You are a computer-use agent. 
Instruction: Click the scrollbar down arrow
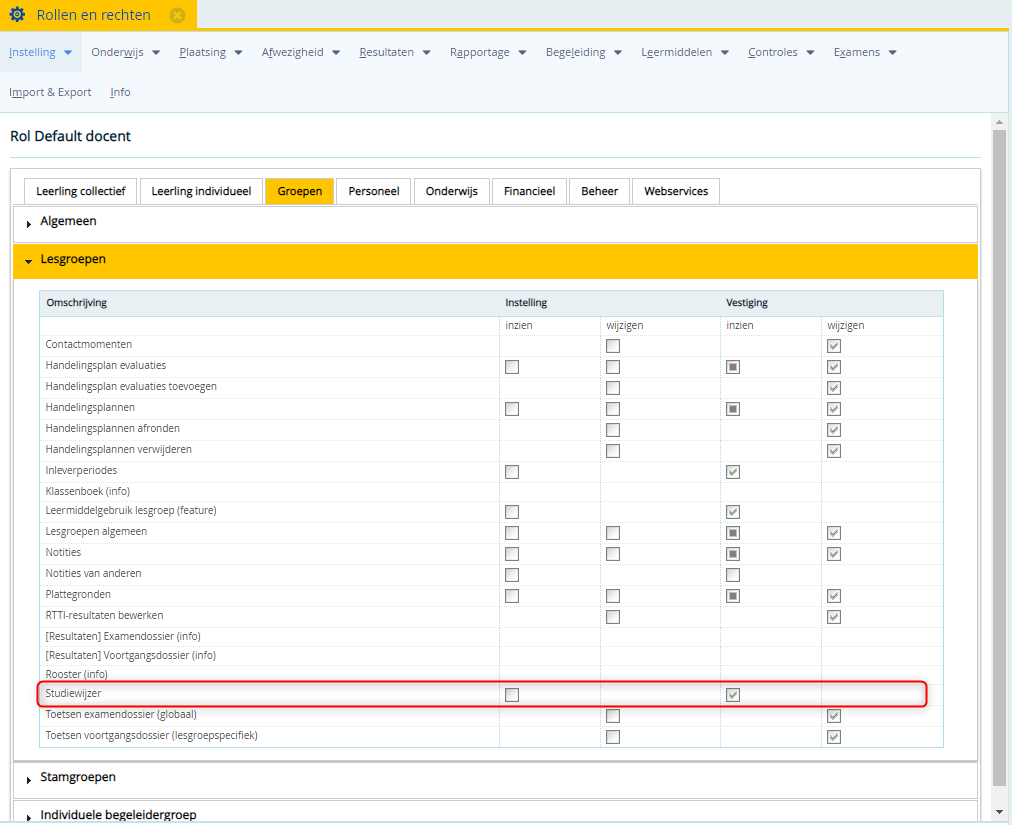999,812
